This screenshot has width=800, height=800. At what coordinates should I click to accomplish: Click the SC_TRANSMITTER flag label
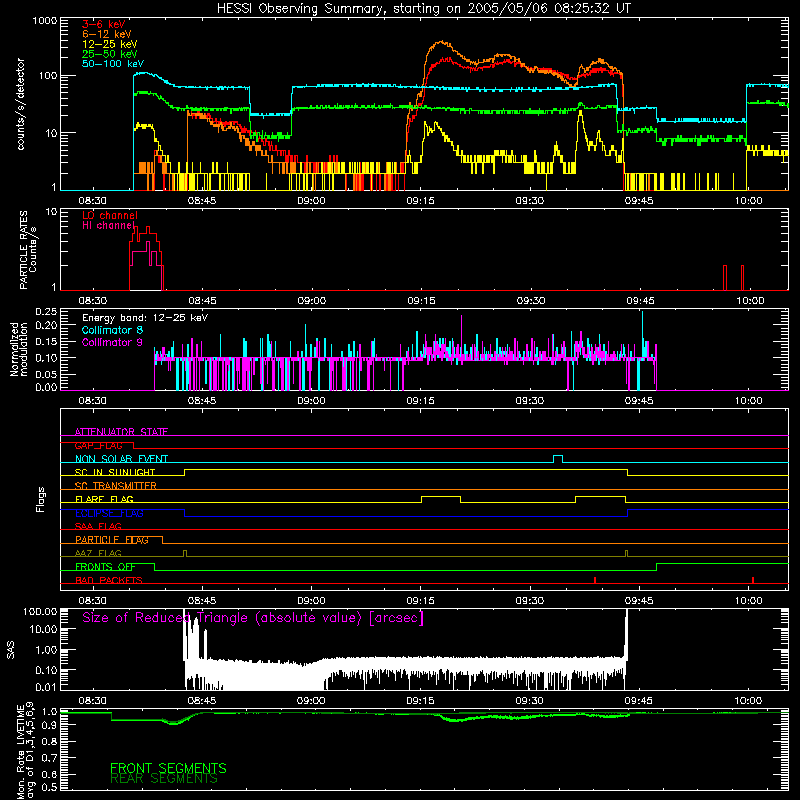(x=116, y=486)
